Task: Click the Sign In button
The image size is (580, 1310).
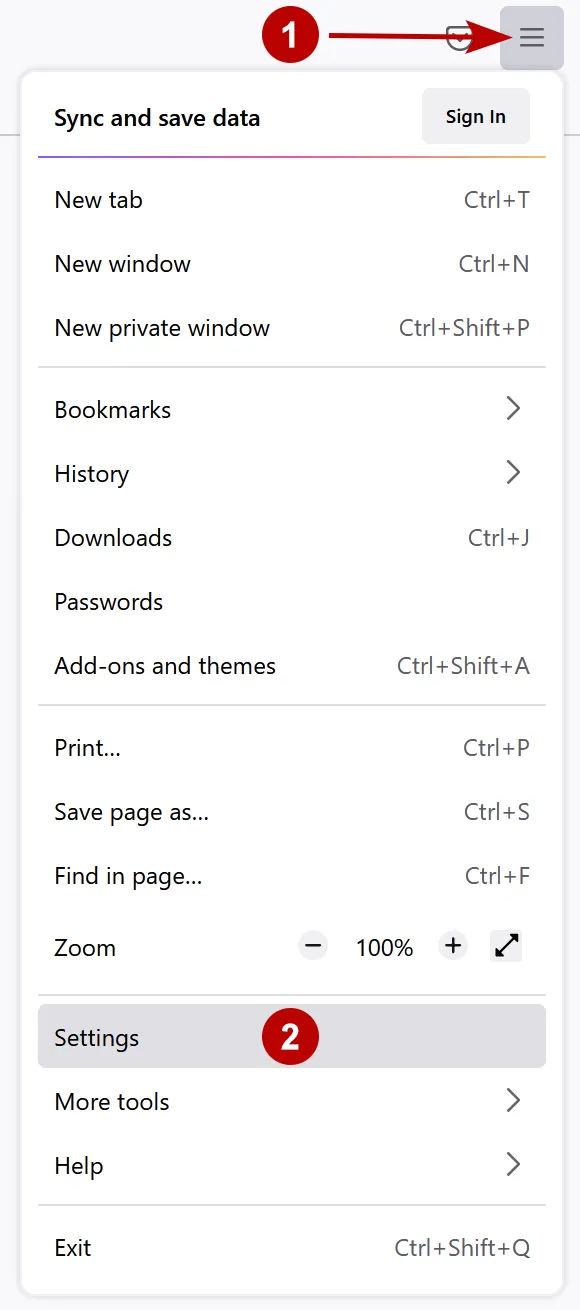Action: [475, 115]
